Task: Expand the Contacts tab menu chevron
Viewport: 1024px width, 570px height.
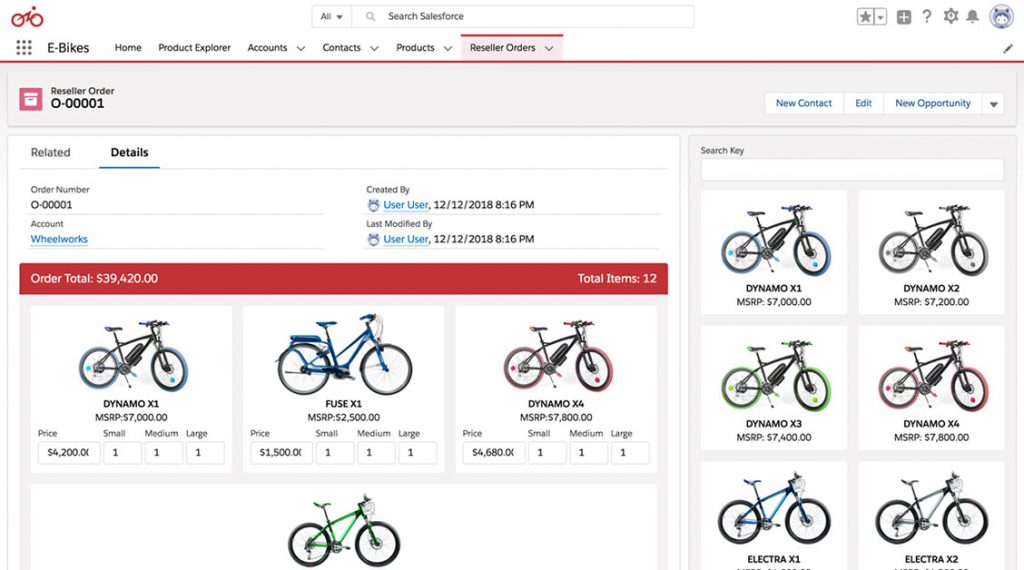Action: pyautogui.click(x=374, y=48)
